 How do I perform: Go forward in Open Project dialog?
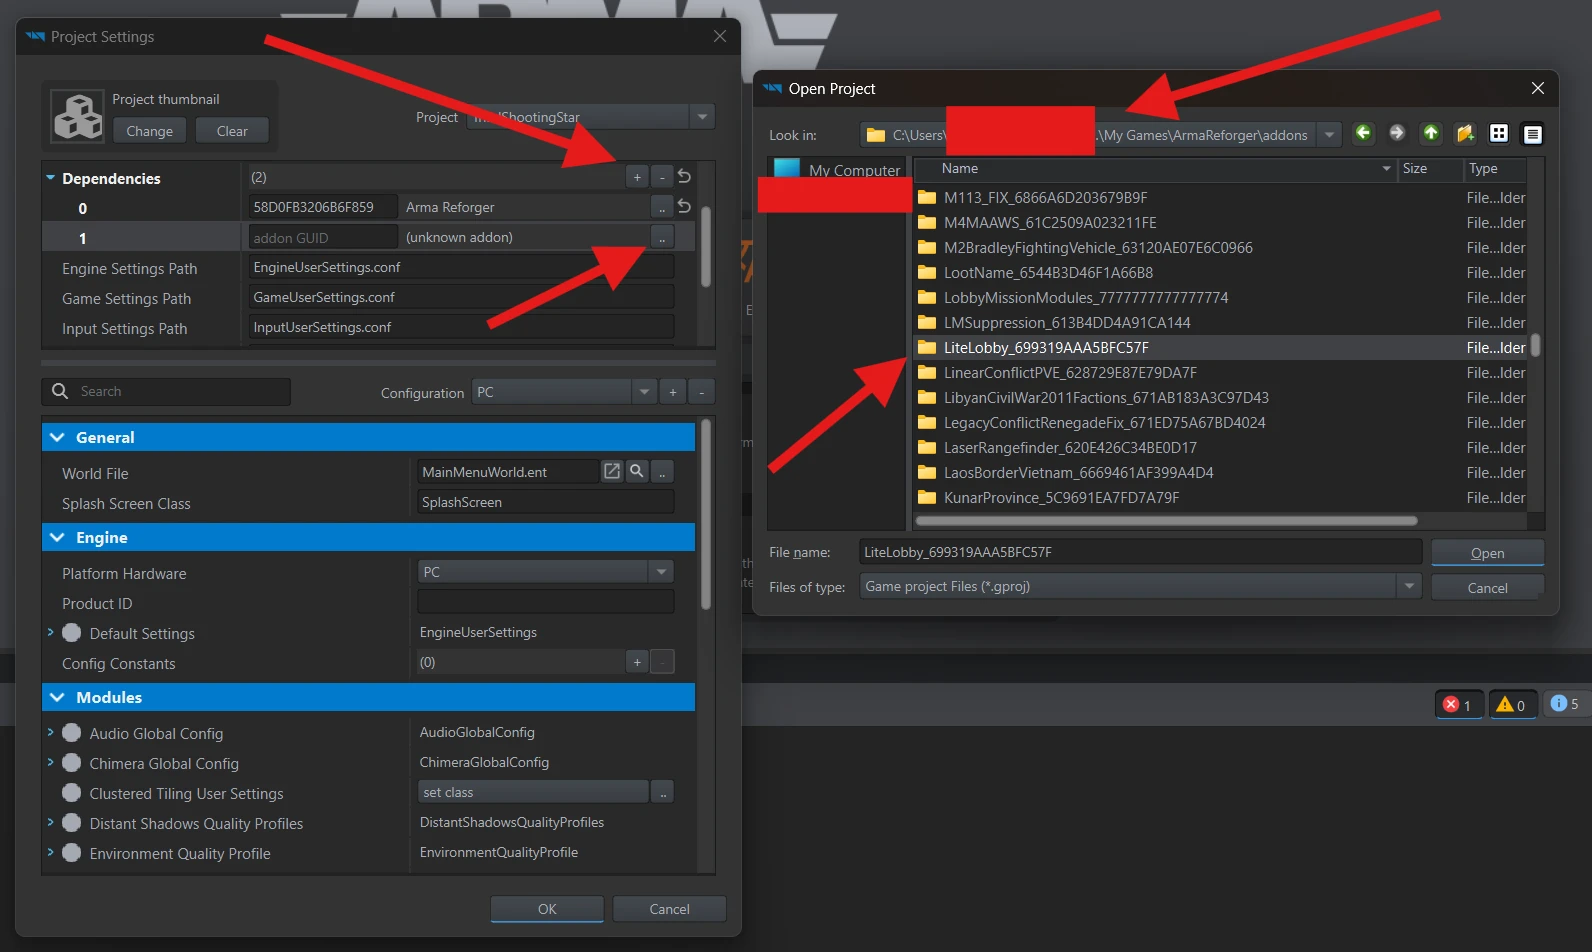pos(1397,133)
